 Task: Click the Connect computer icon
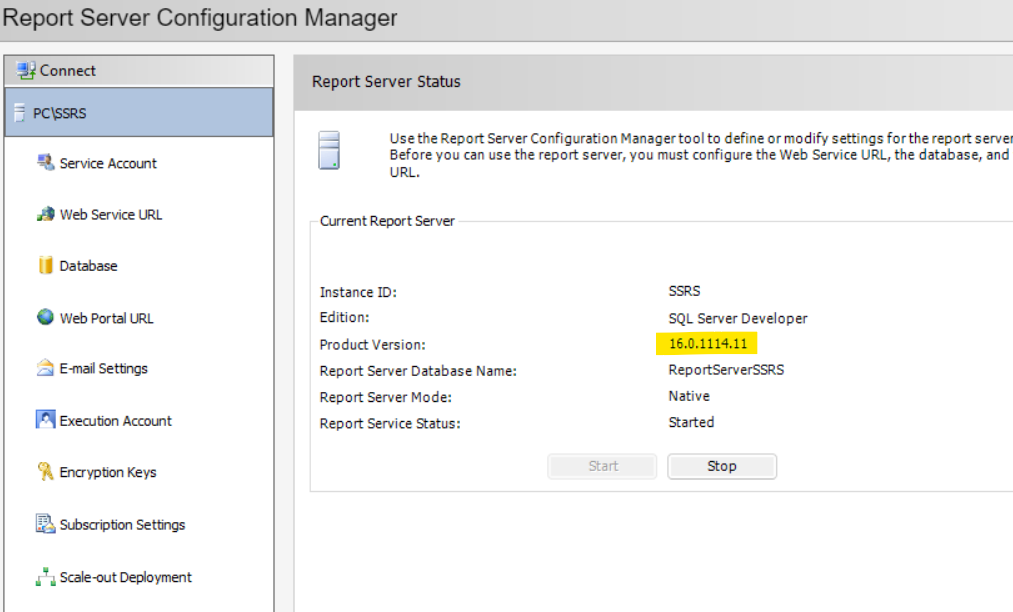(x=26, y=70)
